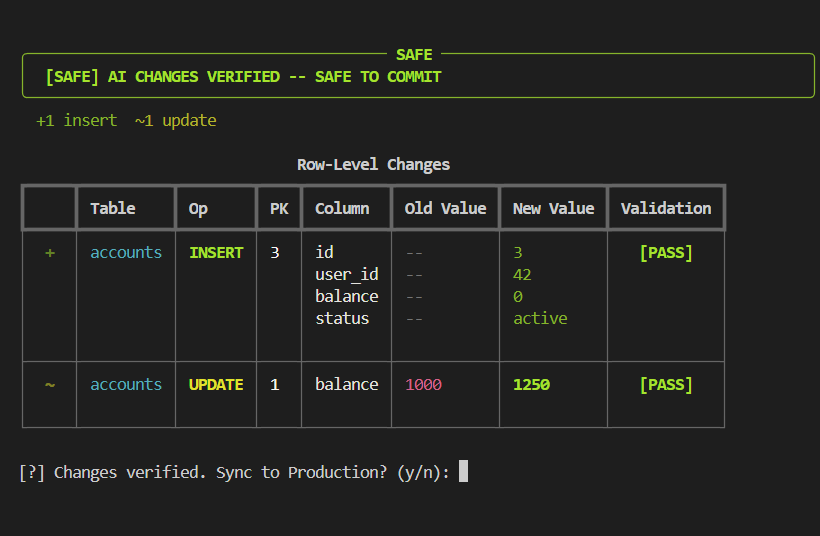Click the INSERT operation label
Viewport: 820px width, 536px height.
coord(216,253)
